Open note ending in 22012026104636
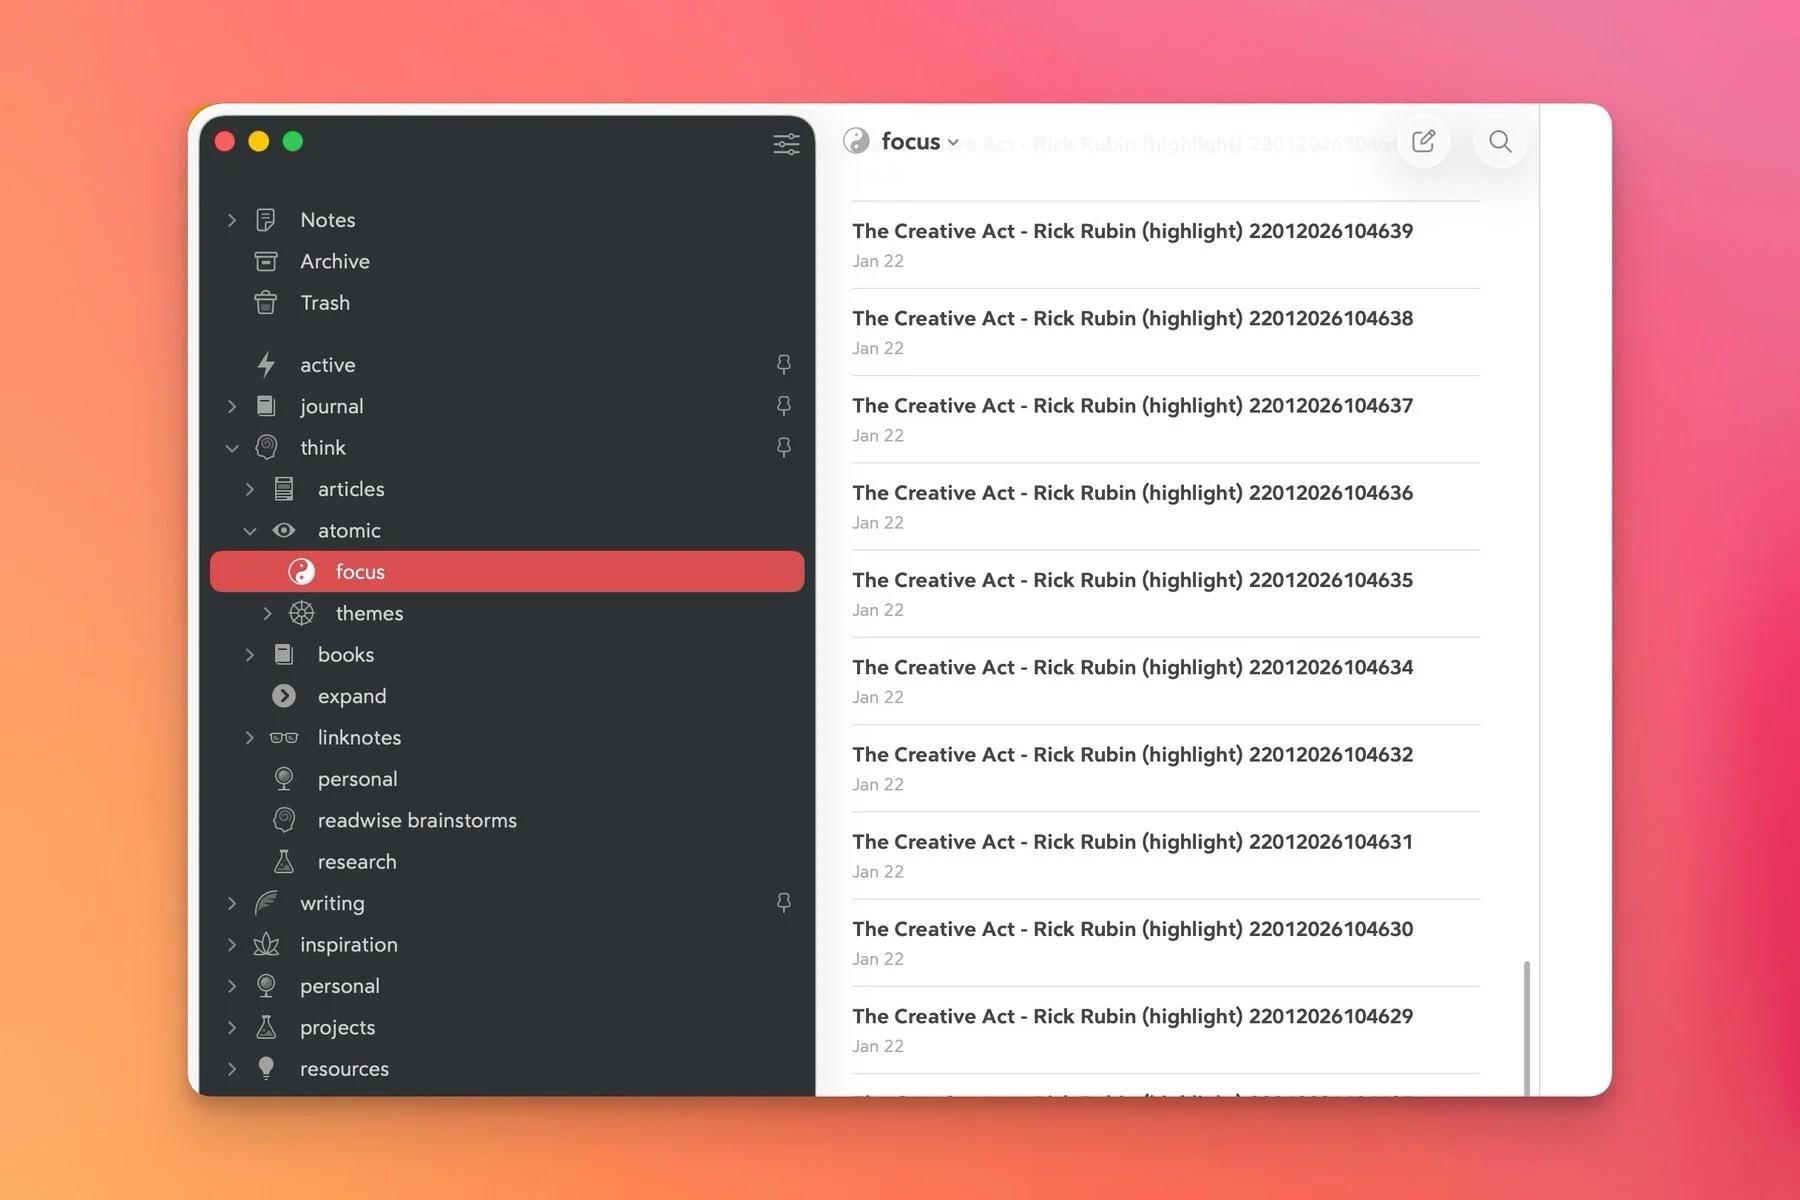The height and width of the screenshot is (1200, 1800). (1165, 506)
